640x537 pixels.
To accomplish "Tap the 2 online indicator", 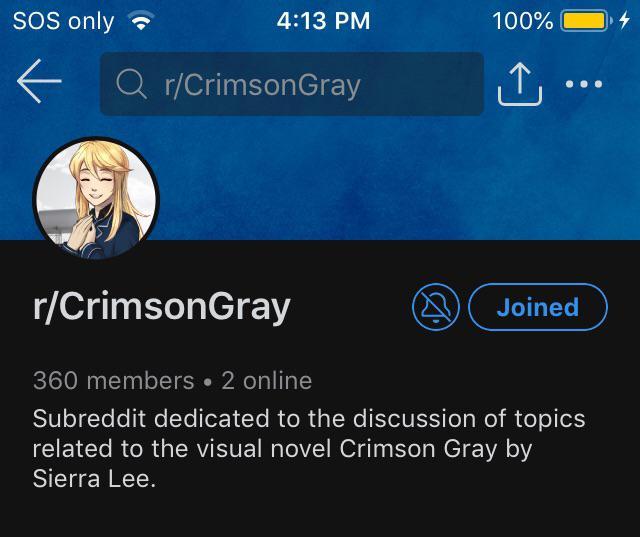I will point(267,380).
